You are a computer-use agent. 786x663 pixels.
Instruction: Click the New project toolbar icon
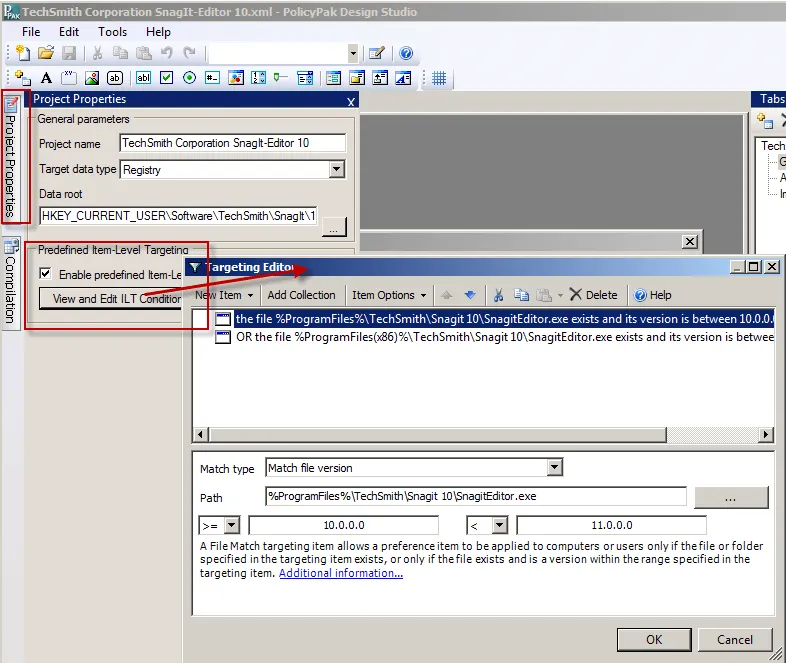point(23,54)
